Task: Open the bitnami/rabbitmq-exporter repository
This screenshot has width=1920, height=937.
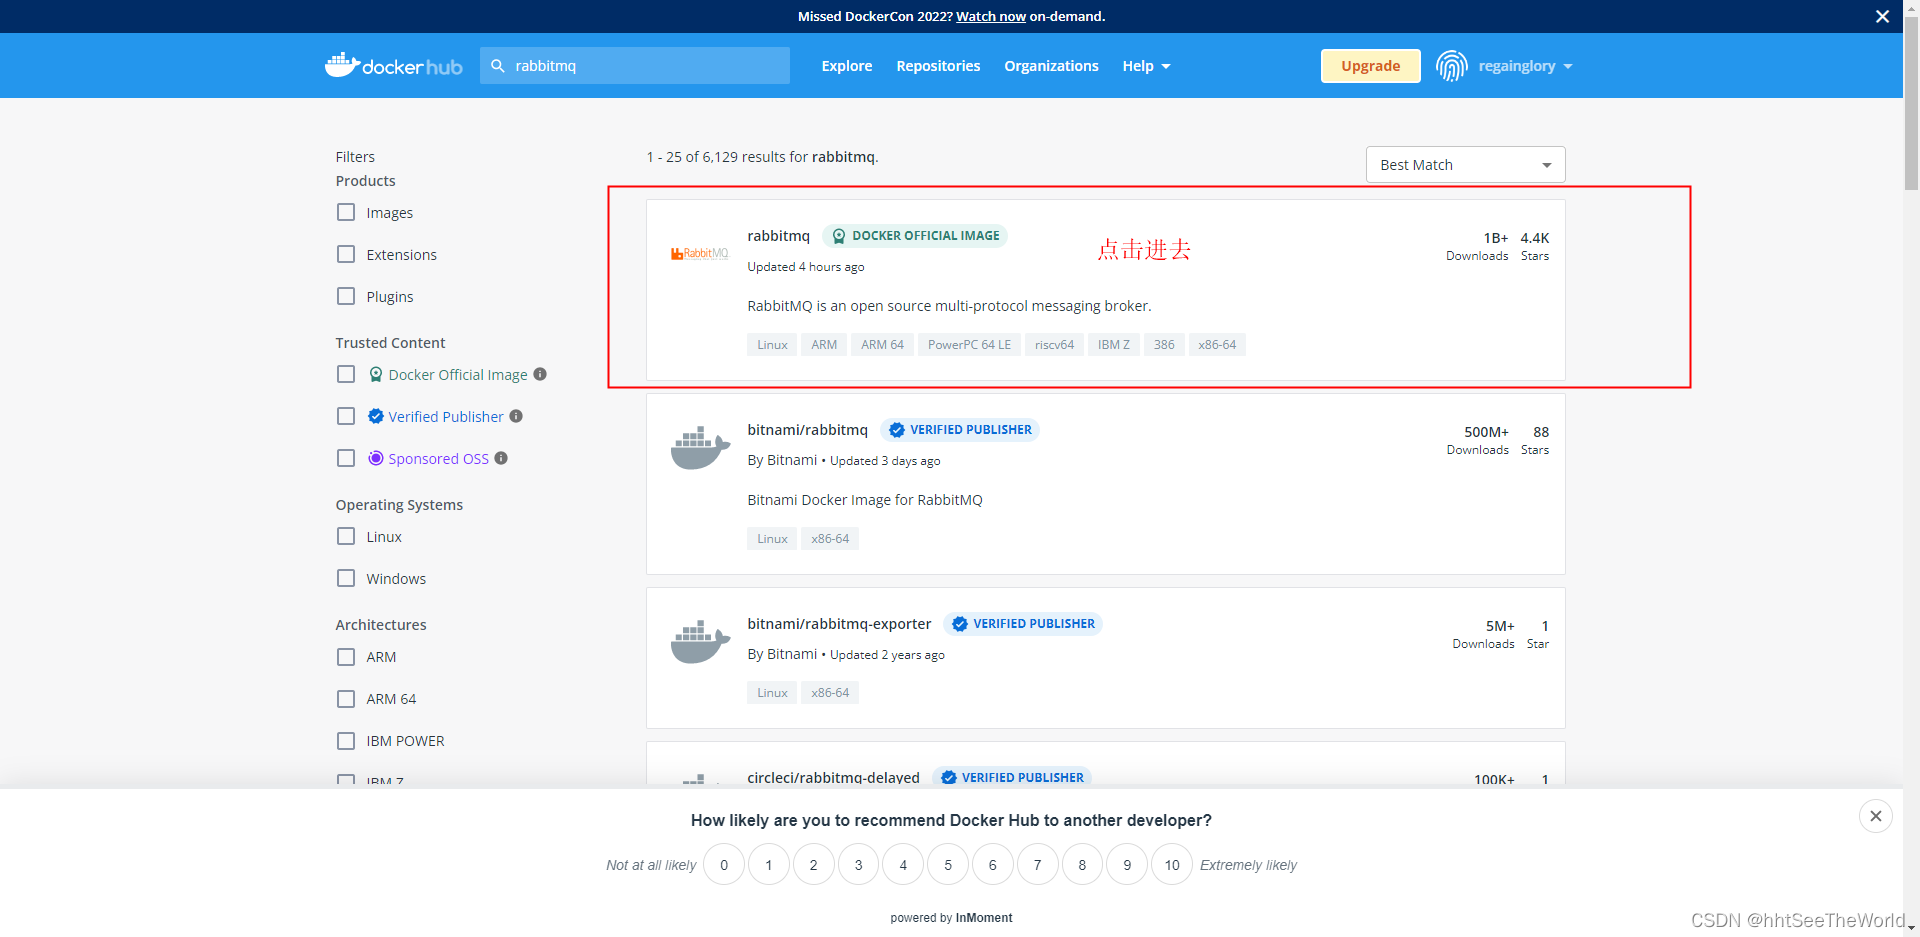Action: [x=839, y=624]
